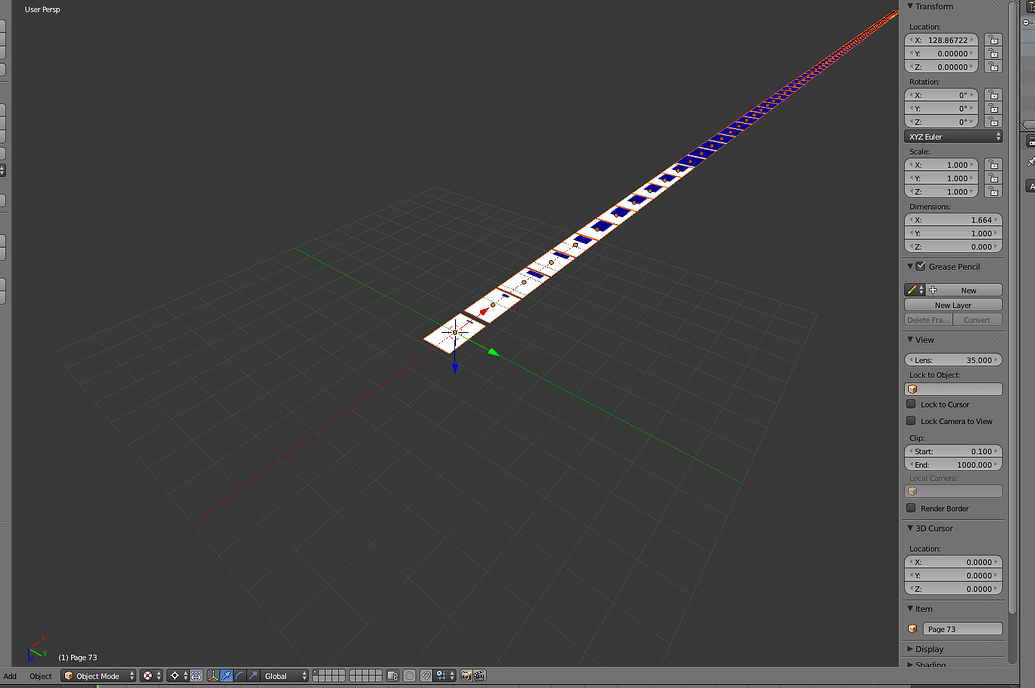Select the scale manipulator icon

[x=253, y=675]
